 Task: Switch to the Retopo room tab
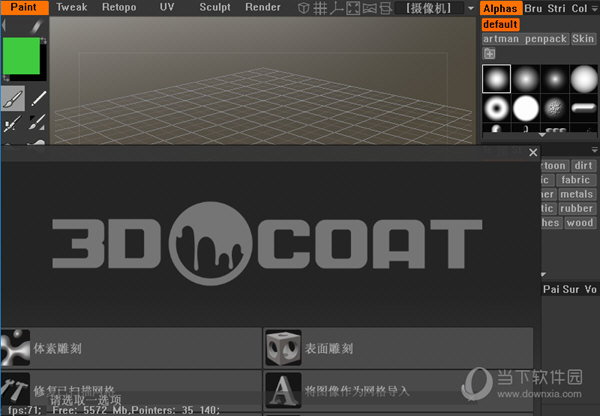[x=119, y=7]
